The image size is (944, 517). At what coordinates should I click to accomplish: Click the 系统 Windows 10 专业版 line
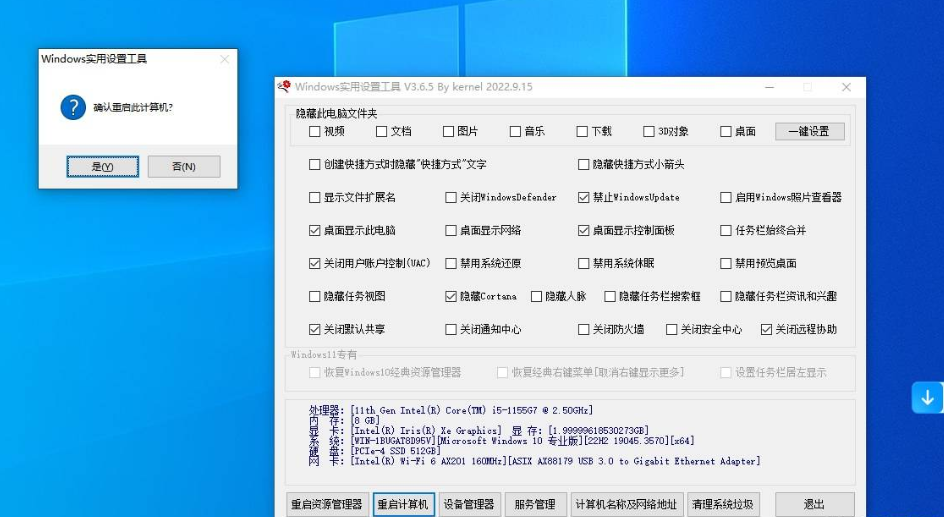coord(502,441)
